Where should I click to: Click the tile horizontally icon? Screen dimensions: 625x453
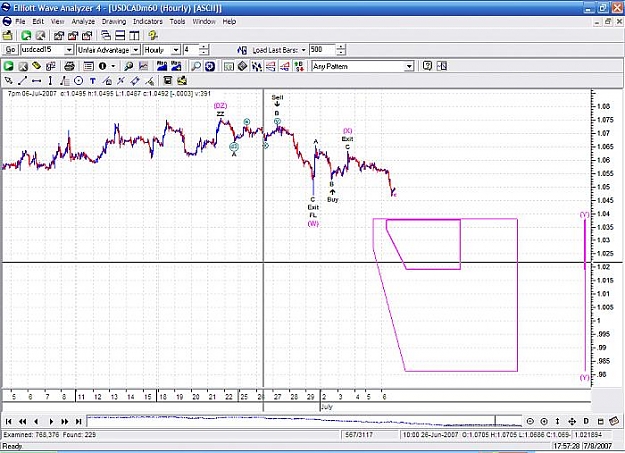(120, 35)
